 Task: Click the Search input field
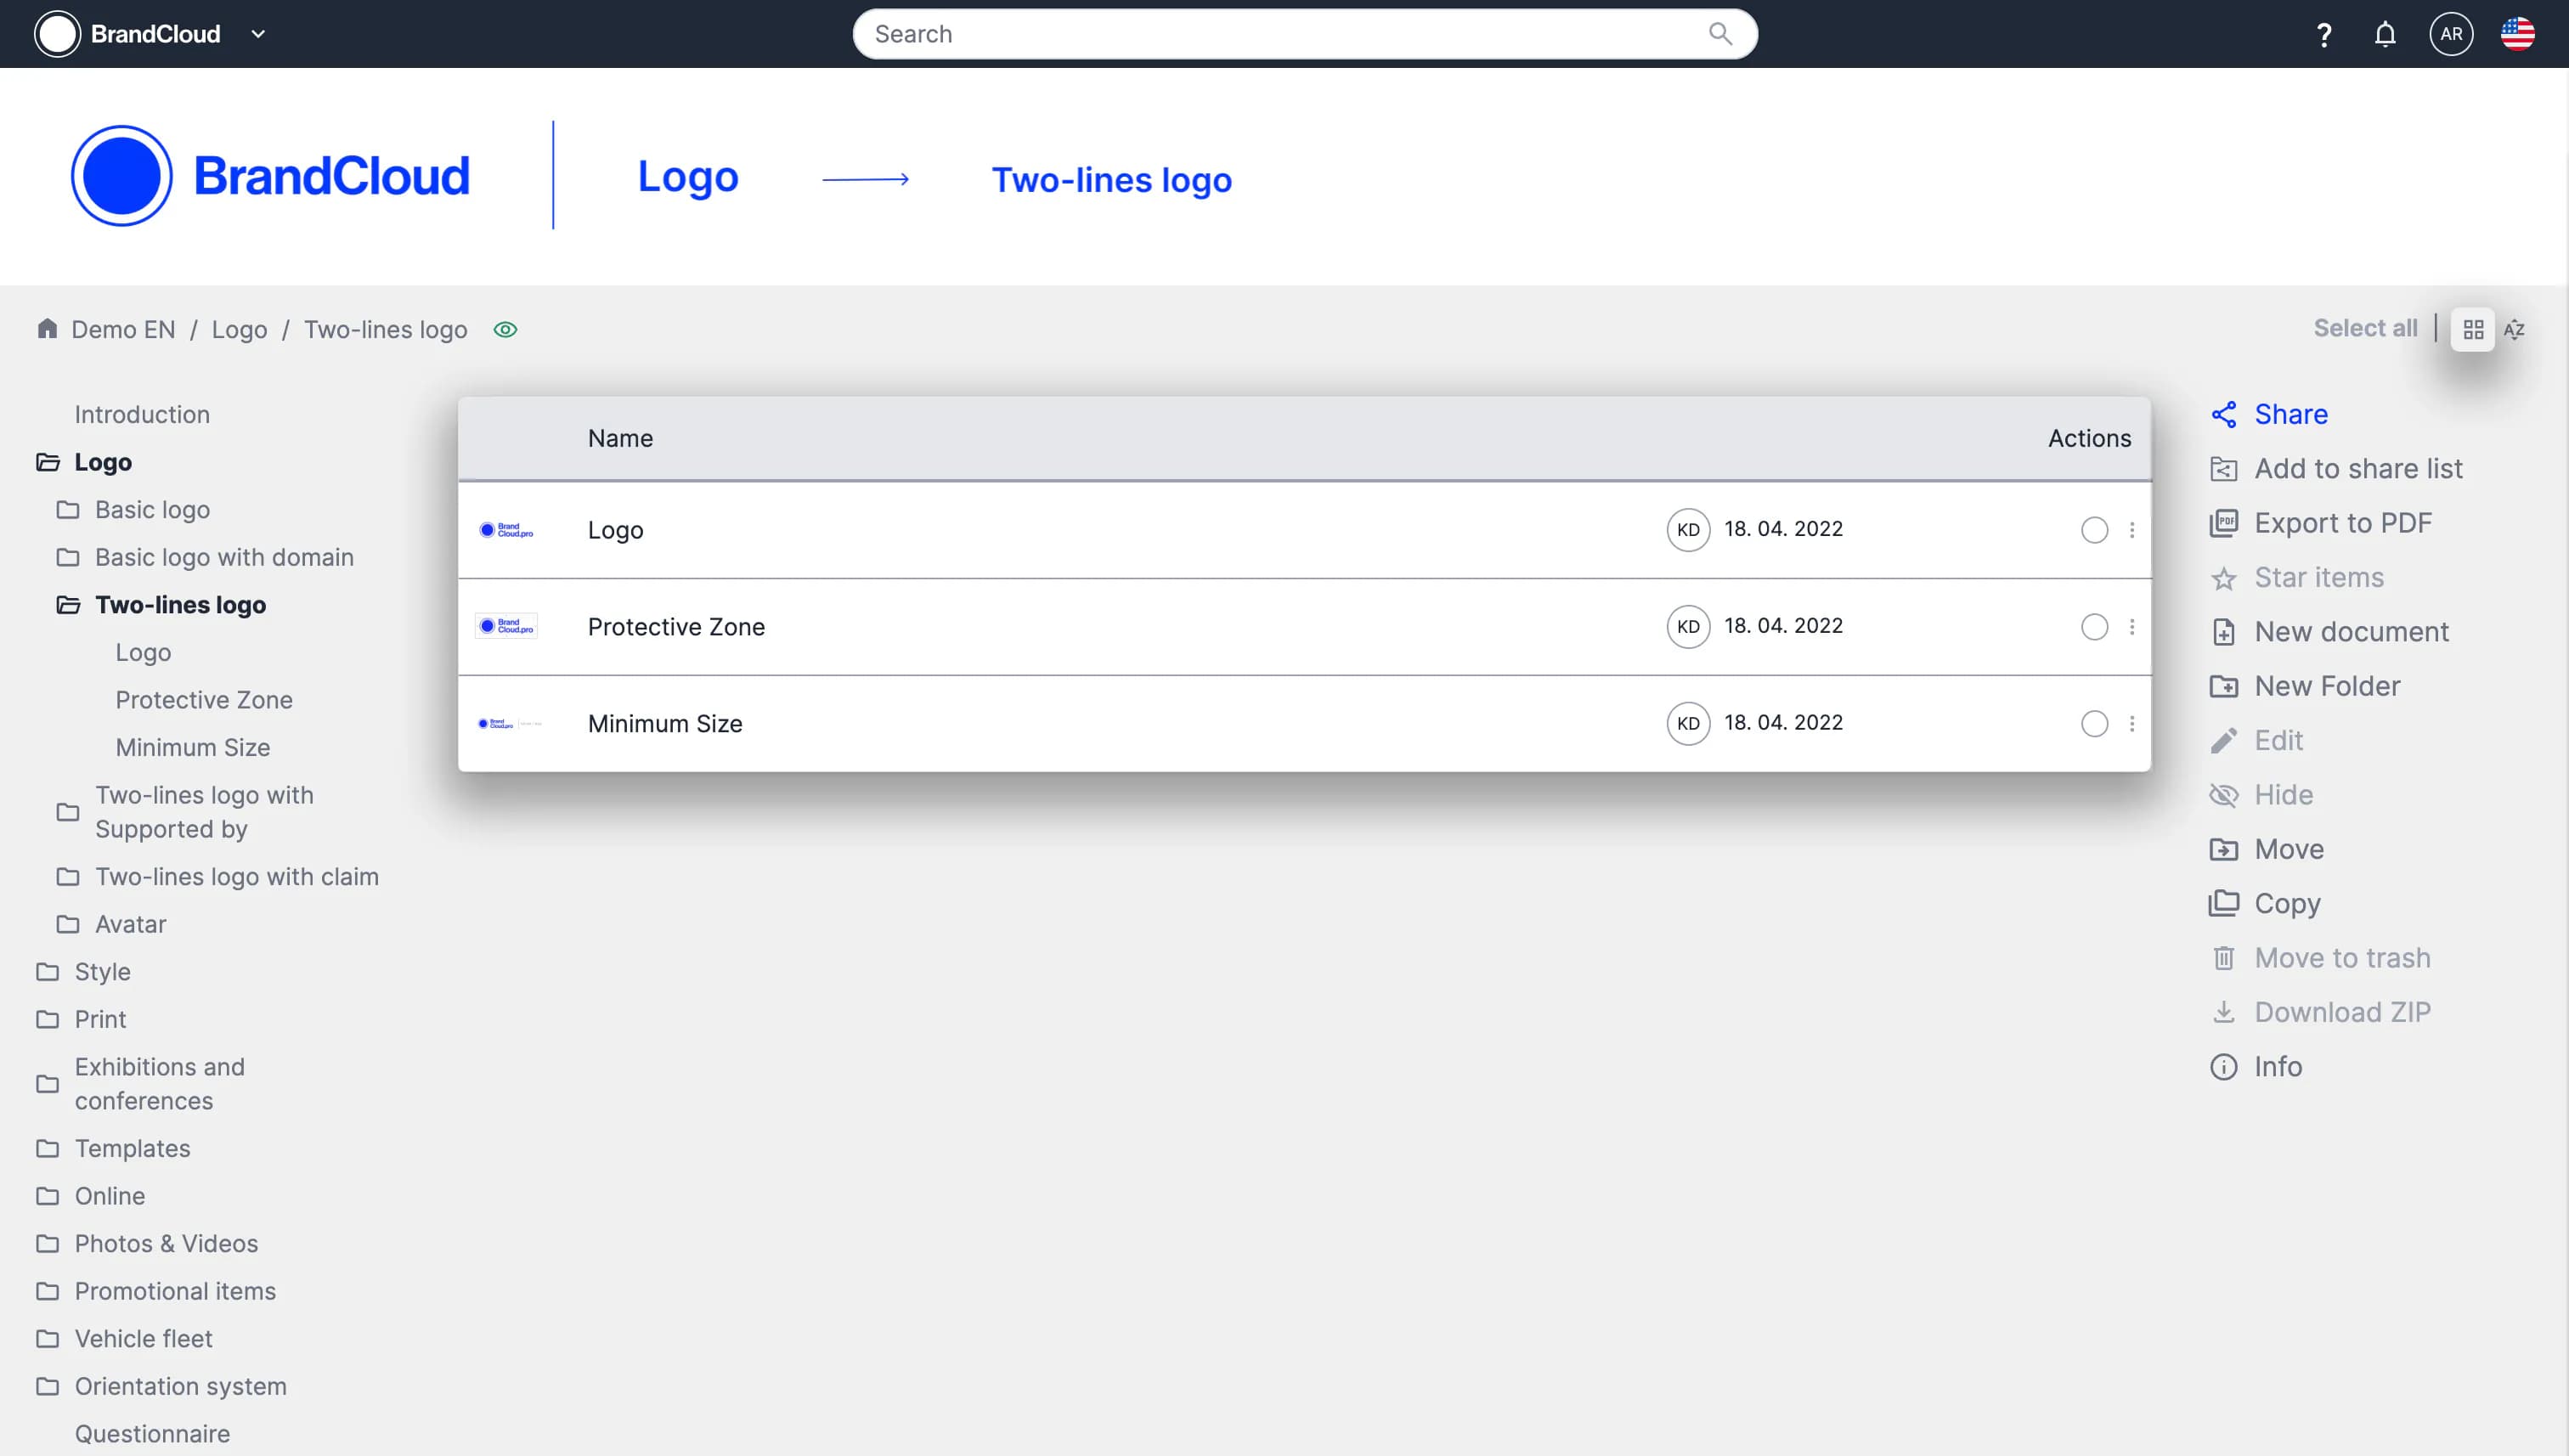[x=1280, y=34]
